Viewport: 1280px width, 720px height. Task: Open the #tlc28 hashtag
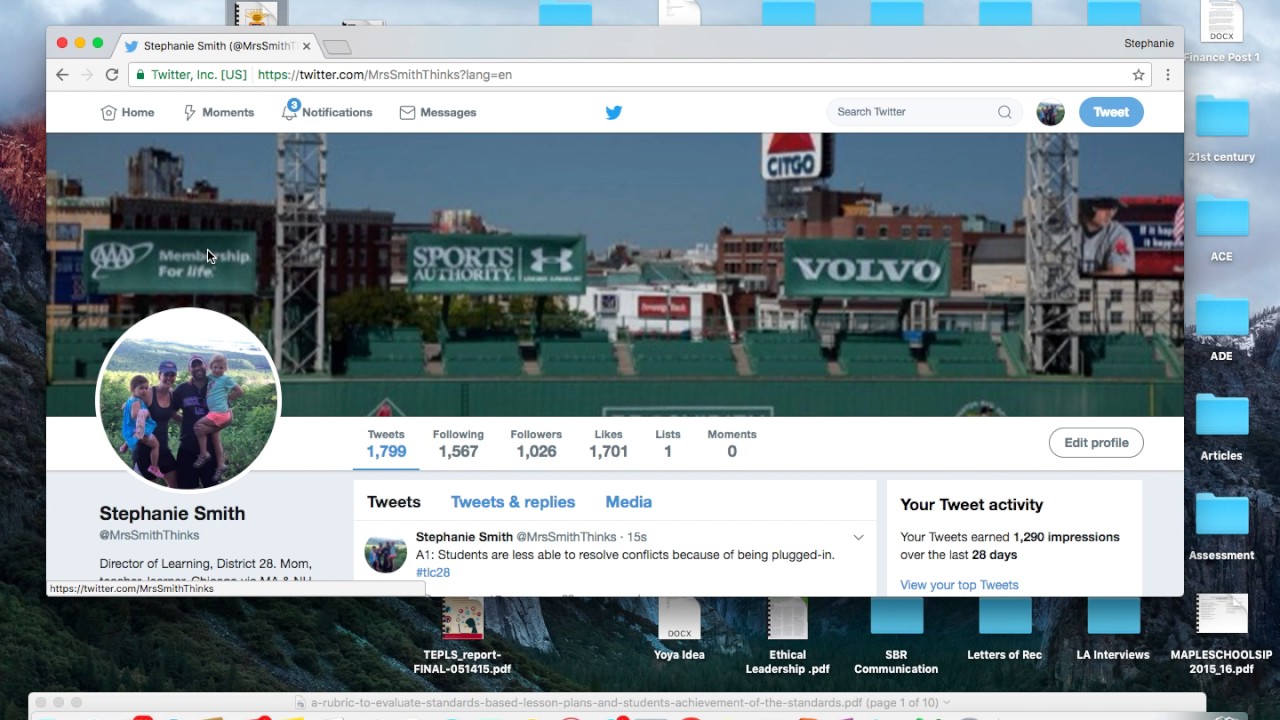433,573
